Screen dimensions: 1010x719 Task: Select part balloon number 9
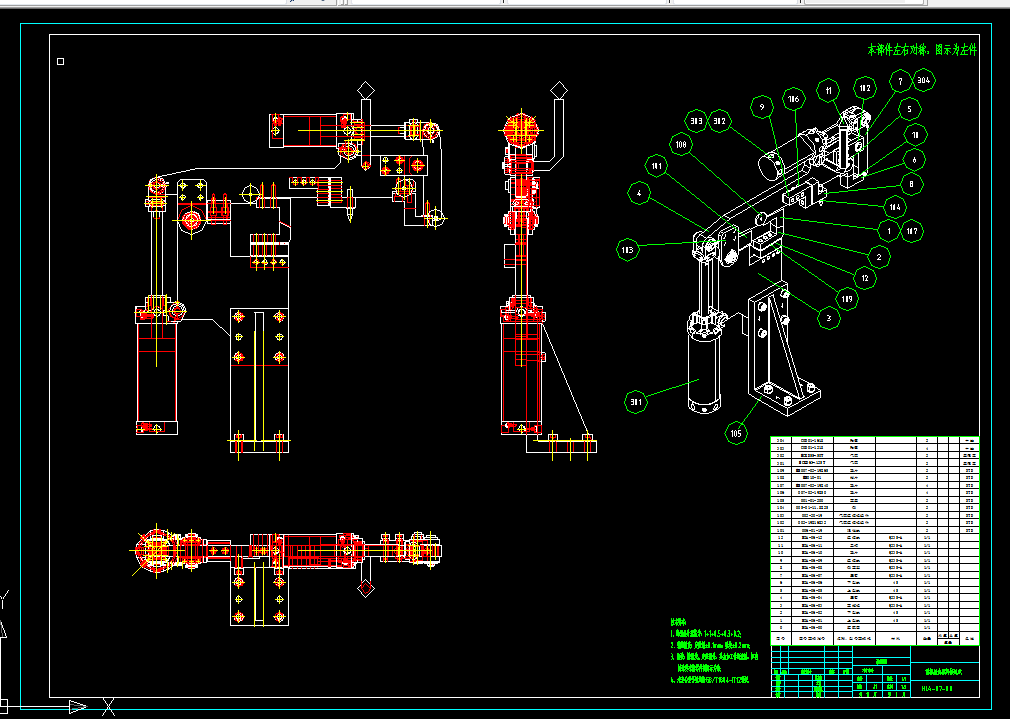click(x=762, y=107)
